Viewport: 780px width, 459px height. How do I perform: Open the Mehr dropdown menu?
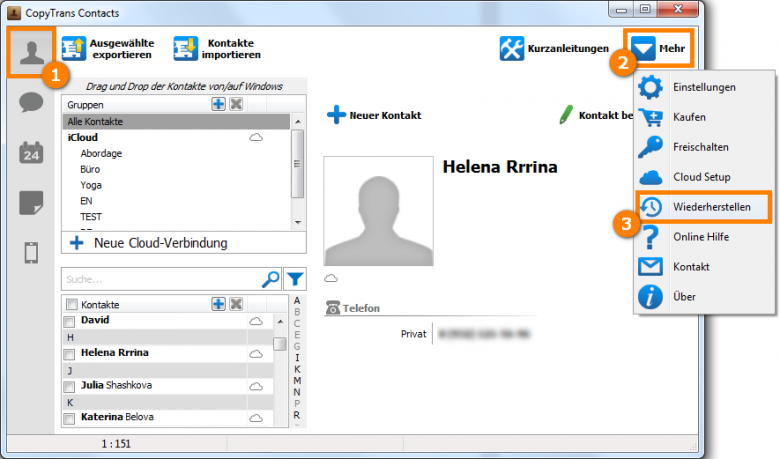pyautogui.click(x=658, y=48)
